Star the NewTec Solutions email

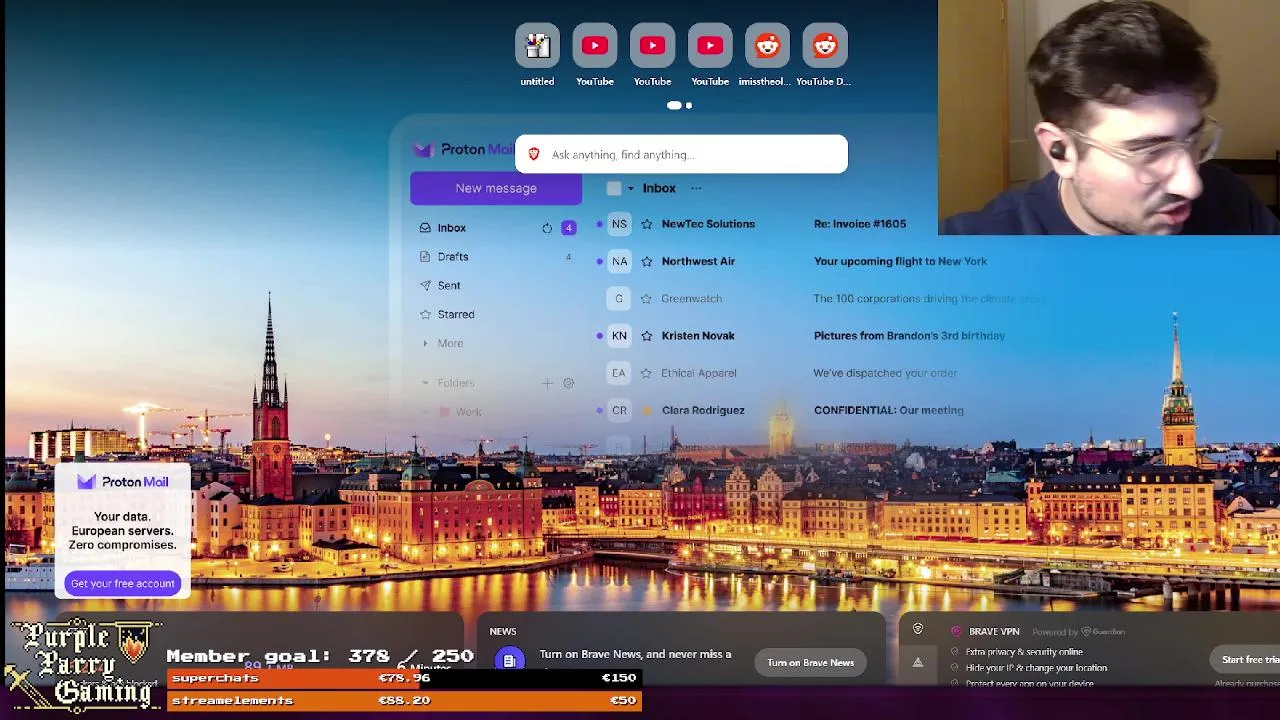click(x=646, y=224)
